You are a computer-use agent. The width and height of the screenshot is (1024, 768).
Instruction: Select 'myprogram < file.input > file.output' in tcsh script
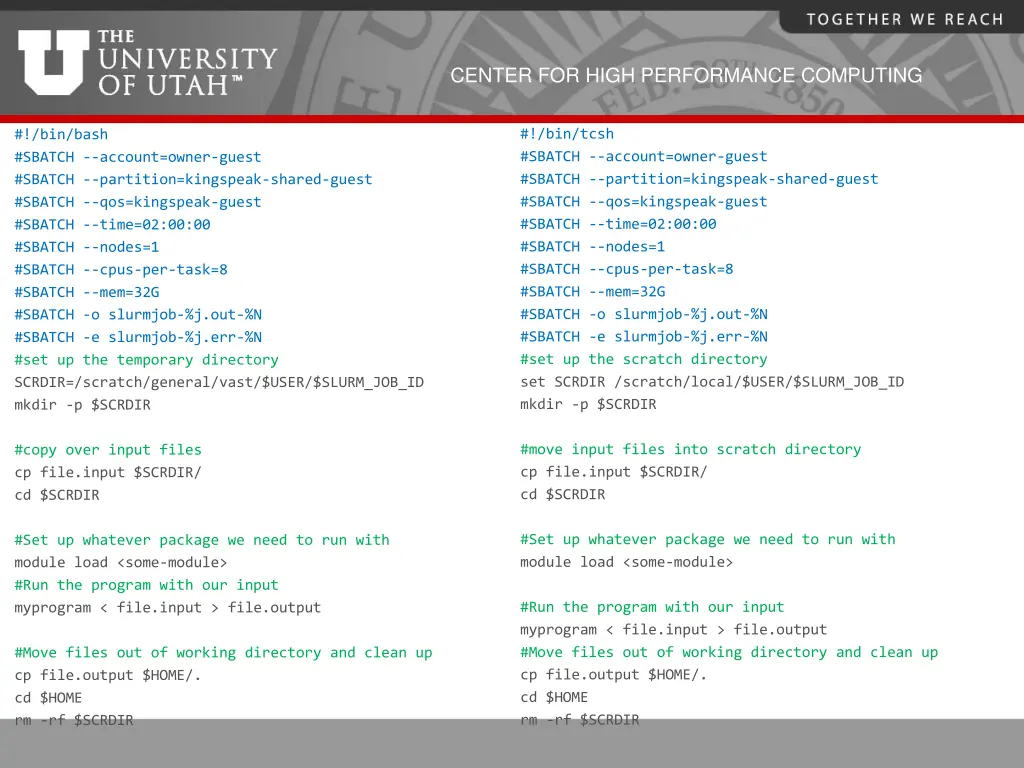pyautogui.click(x=673, y=630)
